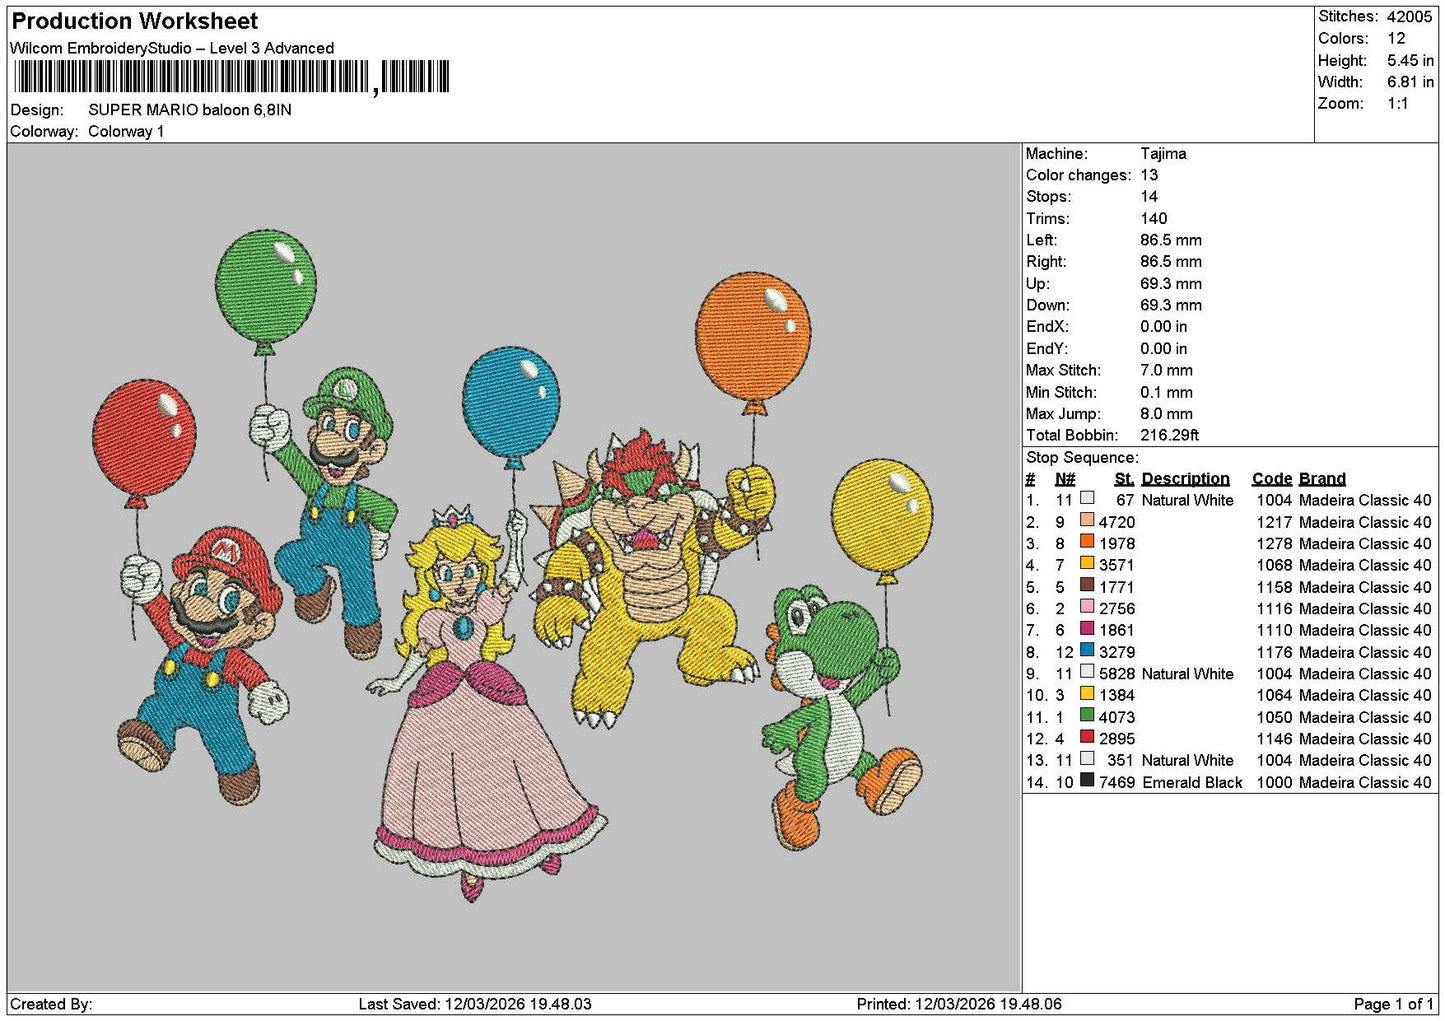1445x1021 pixels.
Task: Select the Color changes value 13
Action: tap(1149, 175)
